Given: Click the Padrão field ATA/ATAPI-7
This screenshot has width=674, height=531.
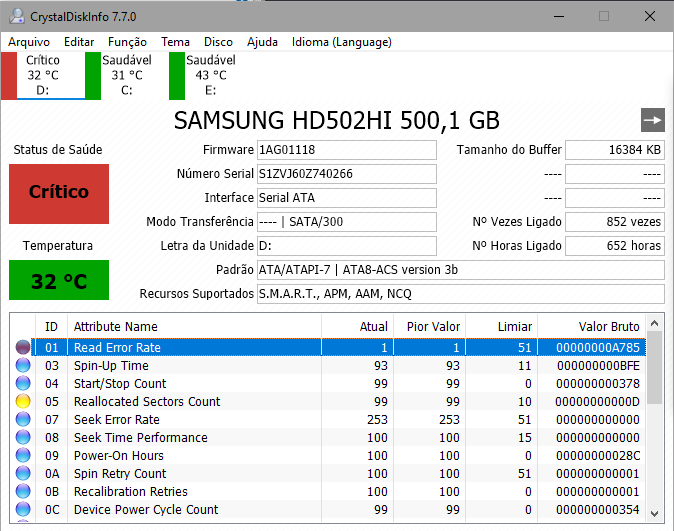Looking at the screenshot, I should (461, 270).
